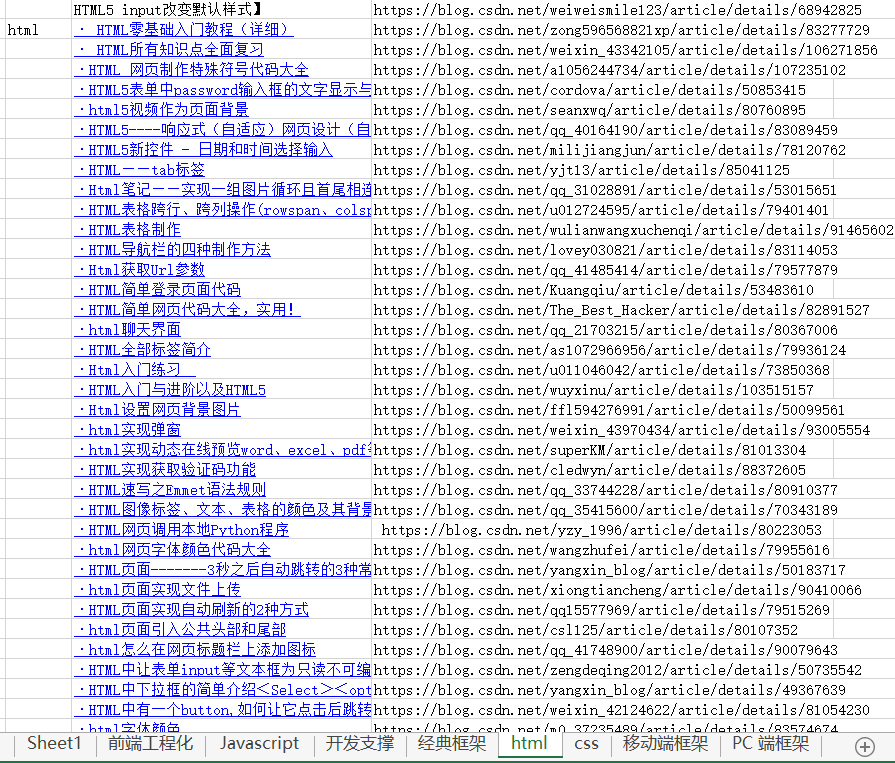
Task: Open link HTML中下拉框的简单介绍<Select>
Action: [x=223, y=689]
